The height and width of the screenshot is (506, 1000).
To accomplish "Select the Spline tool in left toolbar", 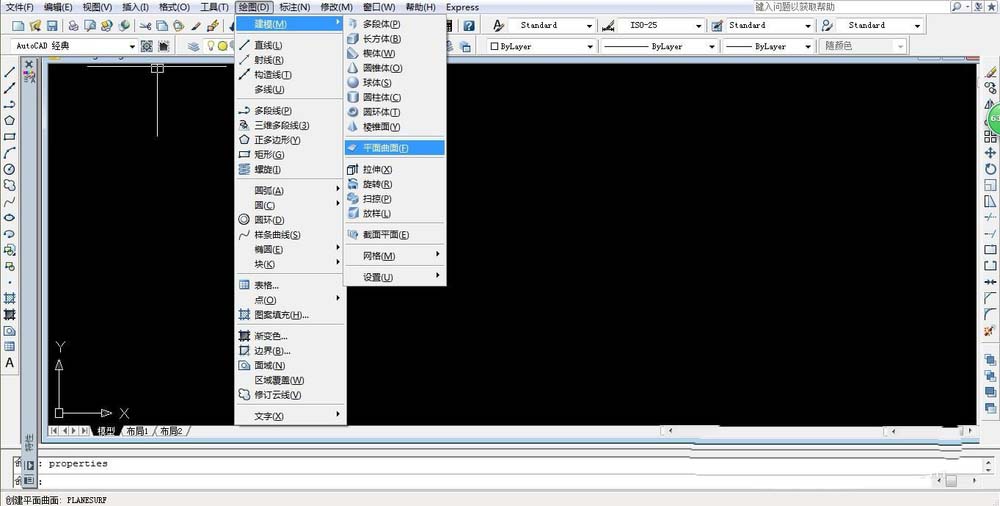I will tap(10, 202).
